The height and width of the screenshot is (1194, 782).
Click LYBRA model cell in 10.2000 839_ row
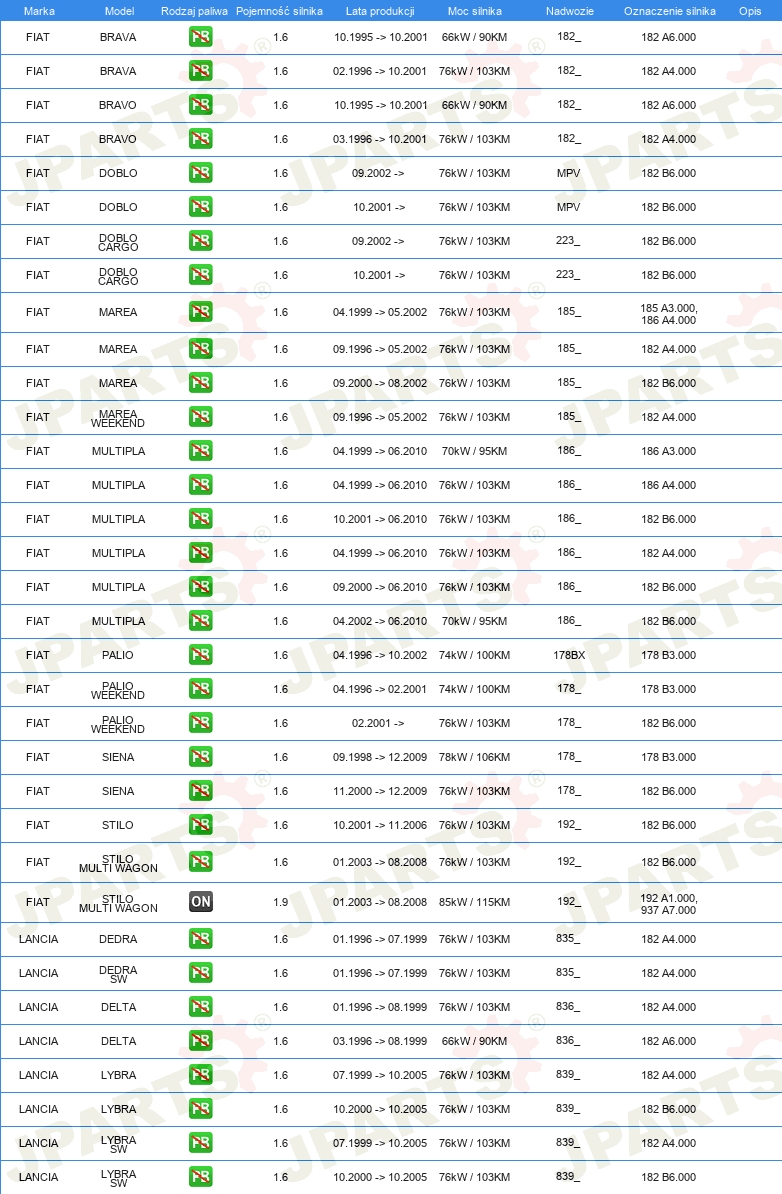(118, 1109)
